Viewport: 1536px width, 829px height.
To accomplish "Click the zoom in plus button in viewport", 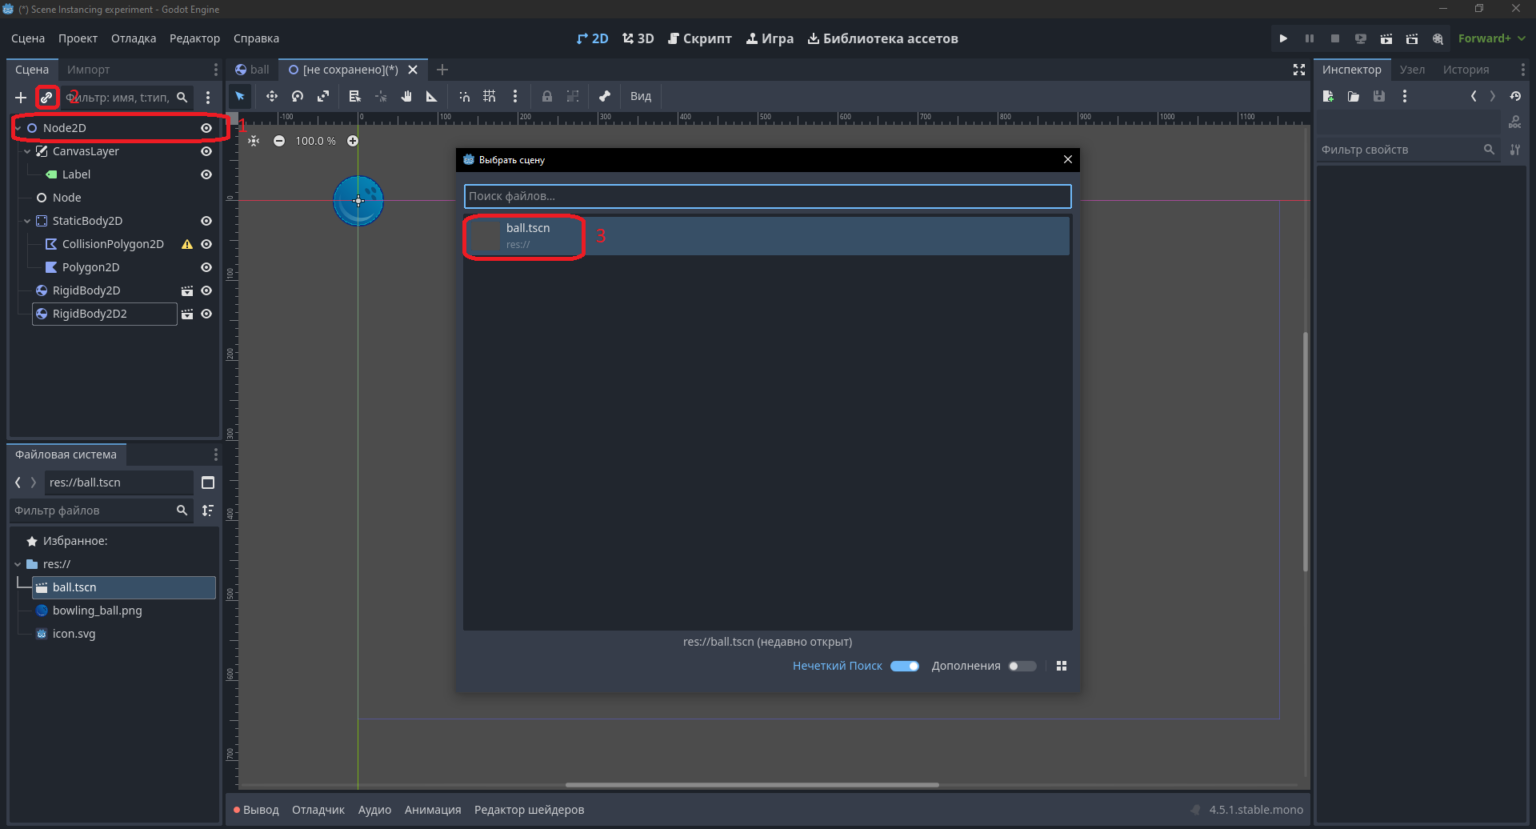I will [x=352, y=141].
